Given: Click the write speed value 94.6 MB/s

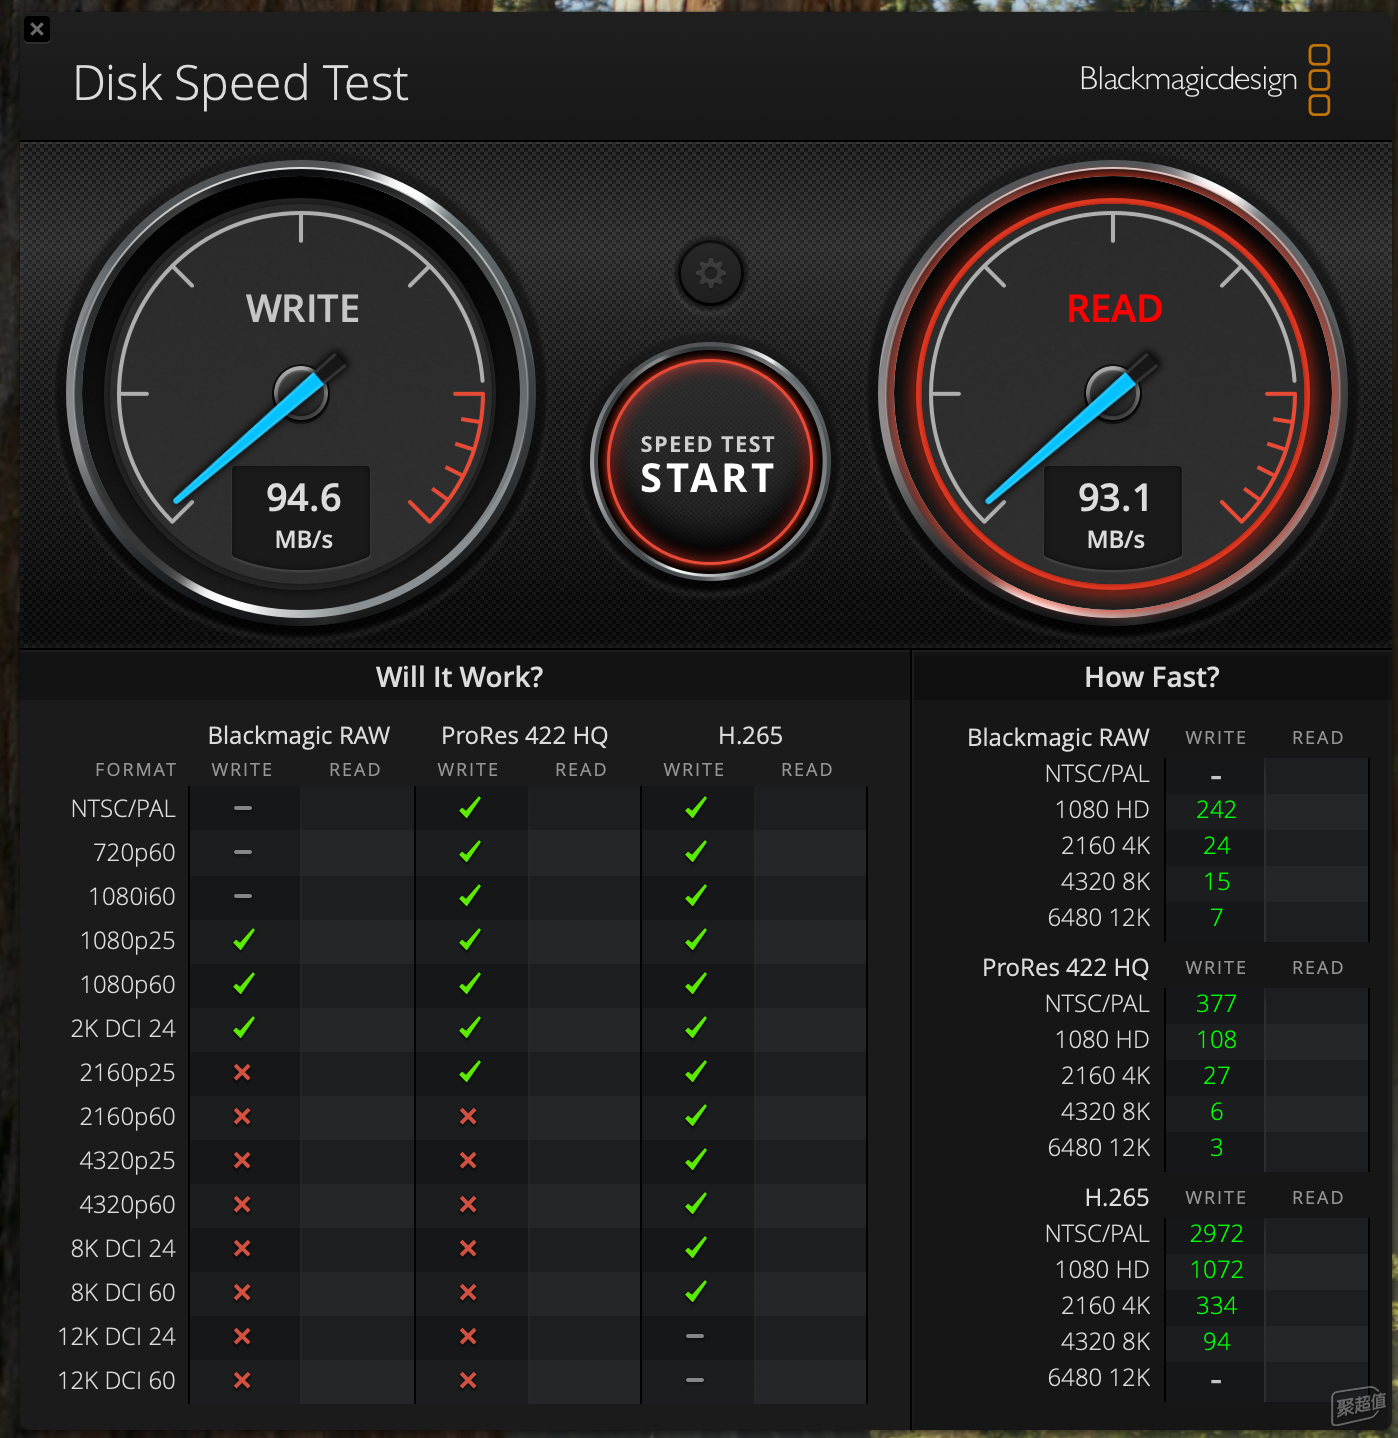Looking at the screenshot, I should [x=303, y=516].
